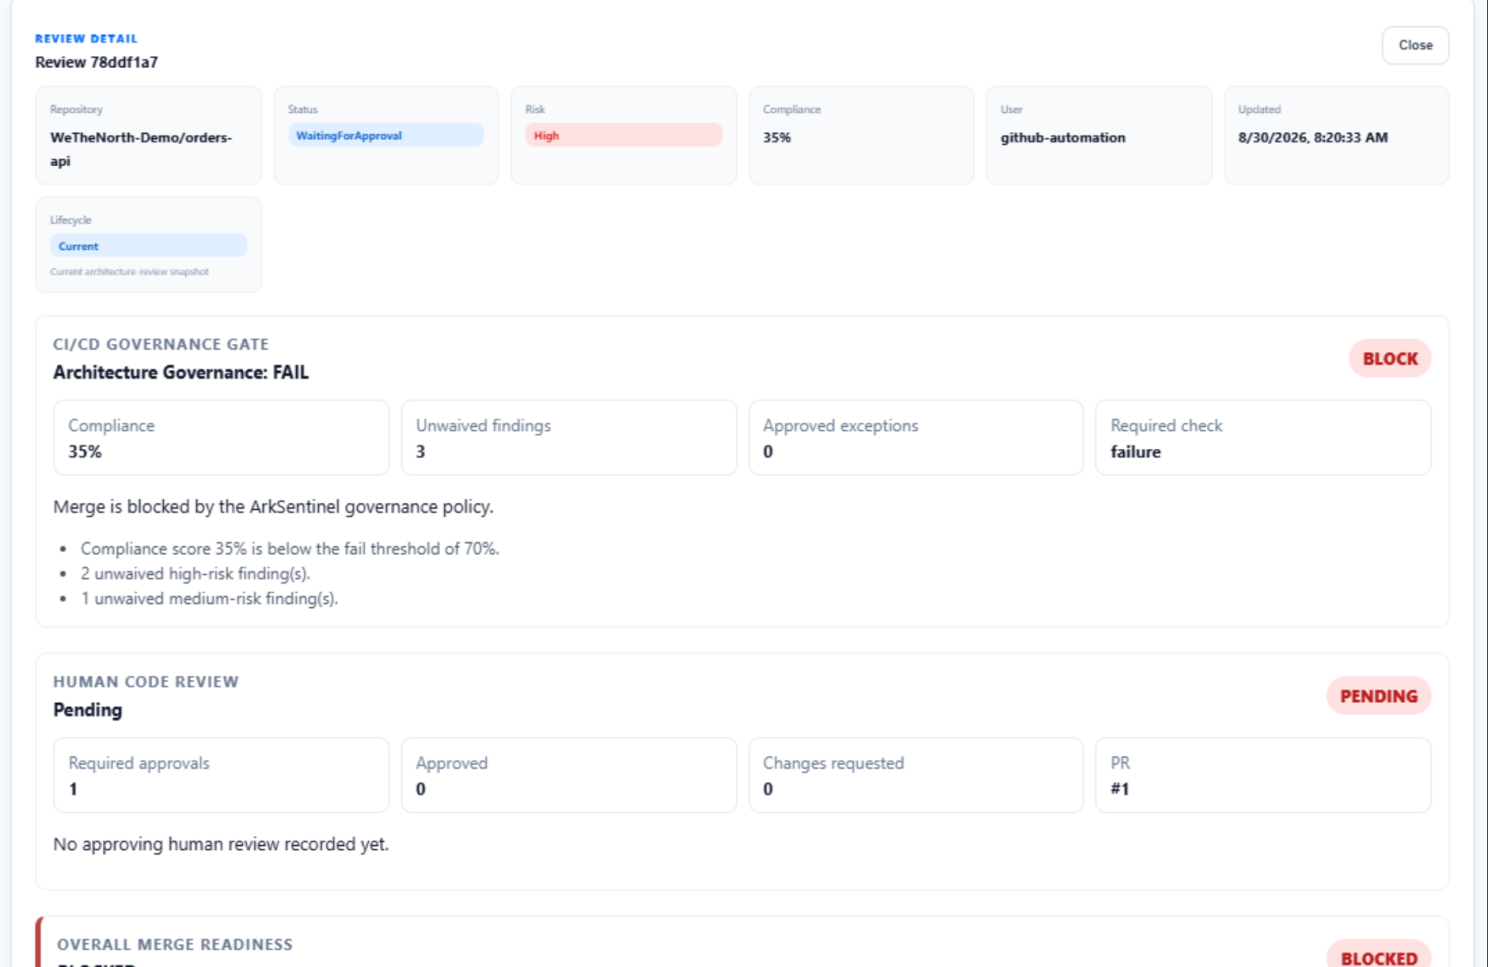Click Approved card showing 0
Image resolution: width=1488 pixels, height=967 pixels.
(569, 775)
